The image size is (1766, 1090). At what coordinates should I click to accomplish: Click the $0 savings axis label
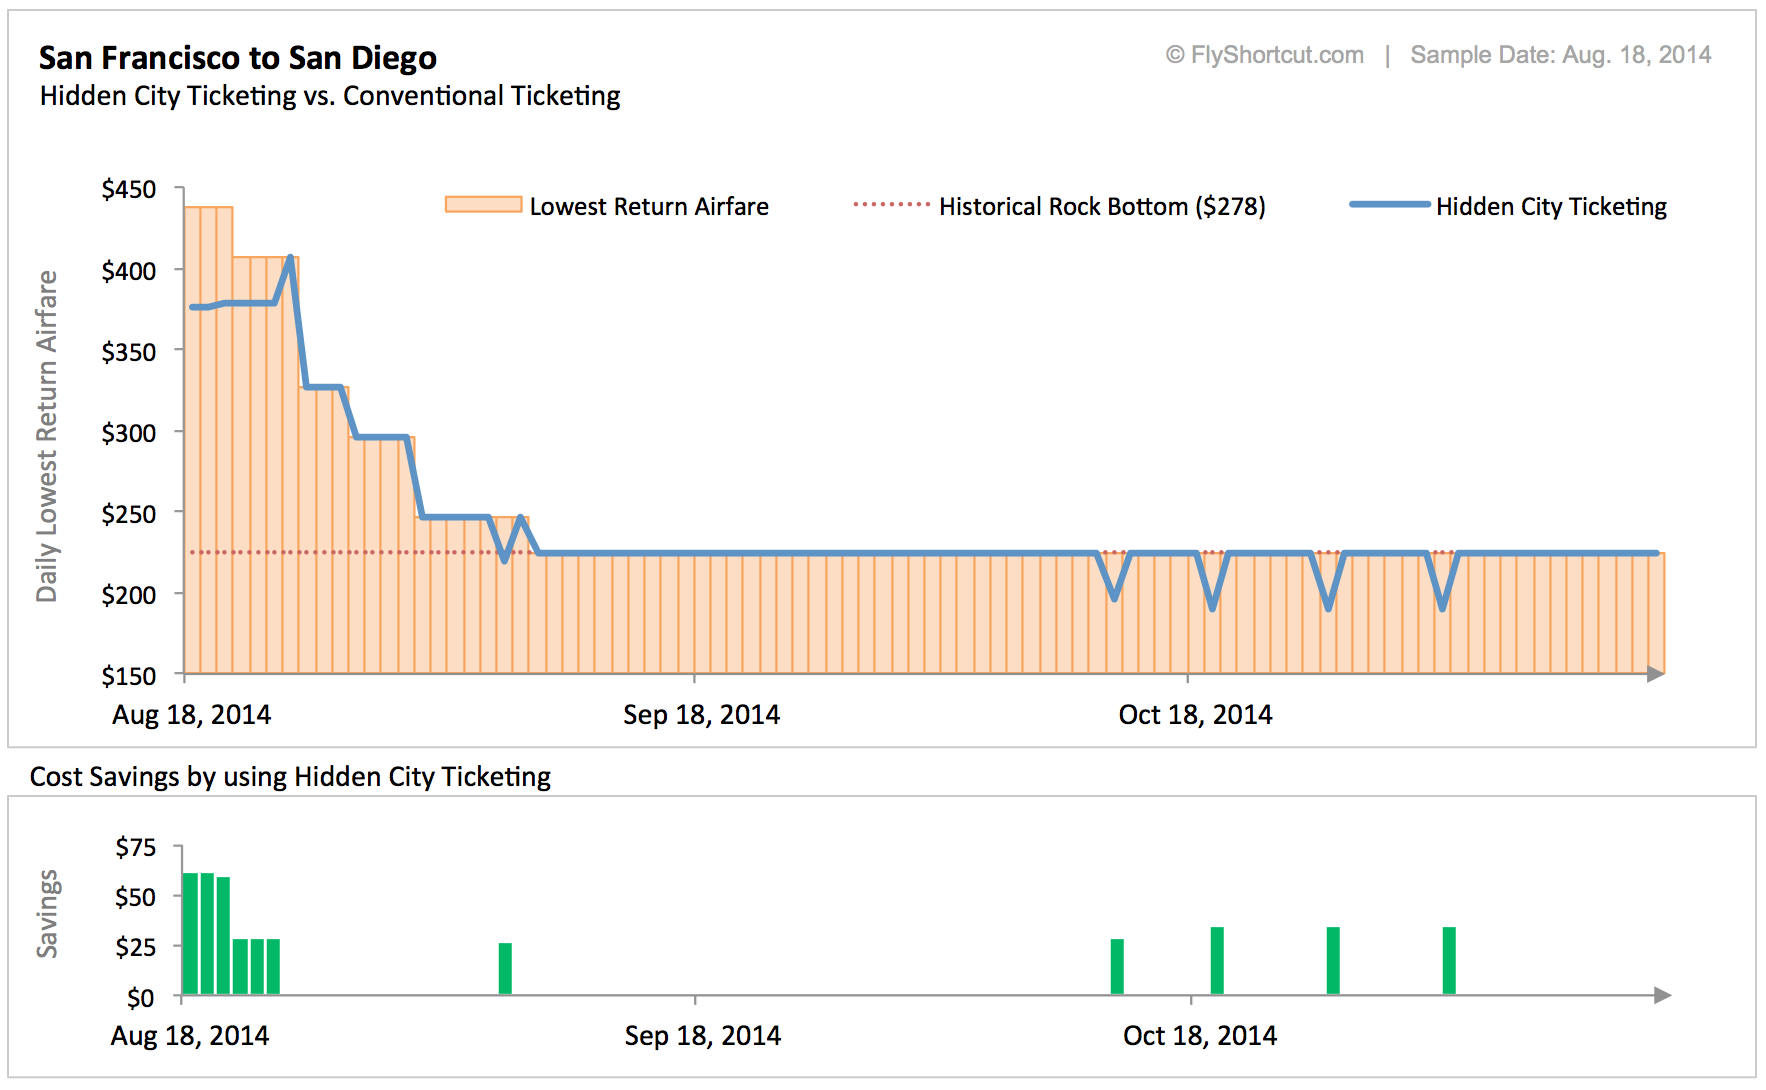[141, 998]
